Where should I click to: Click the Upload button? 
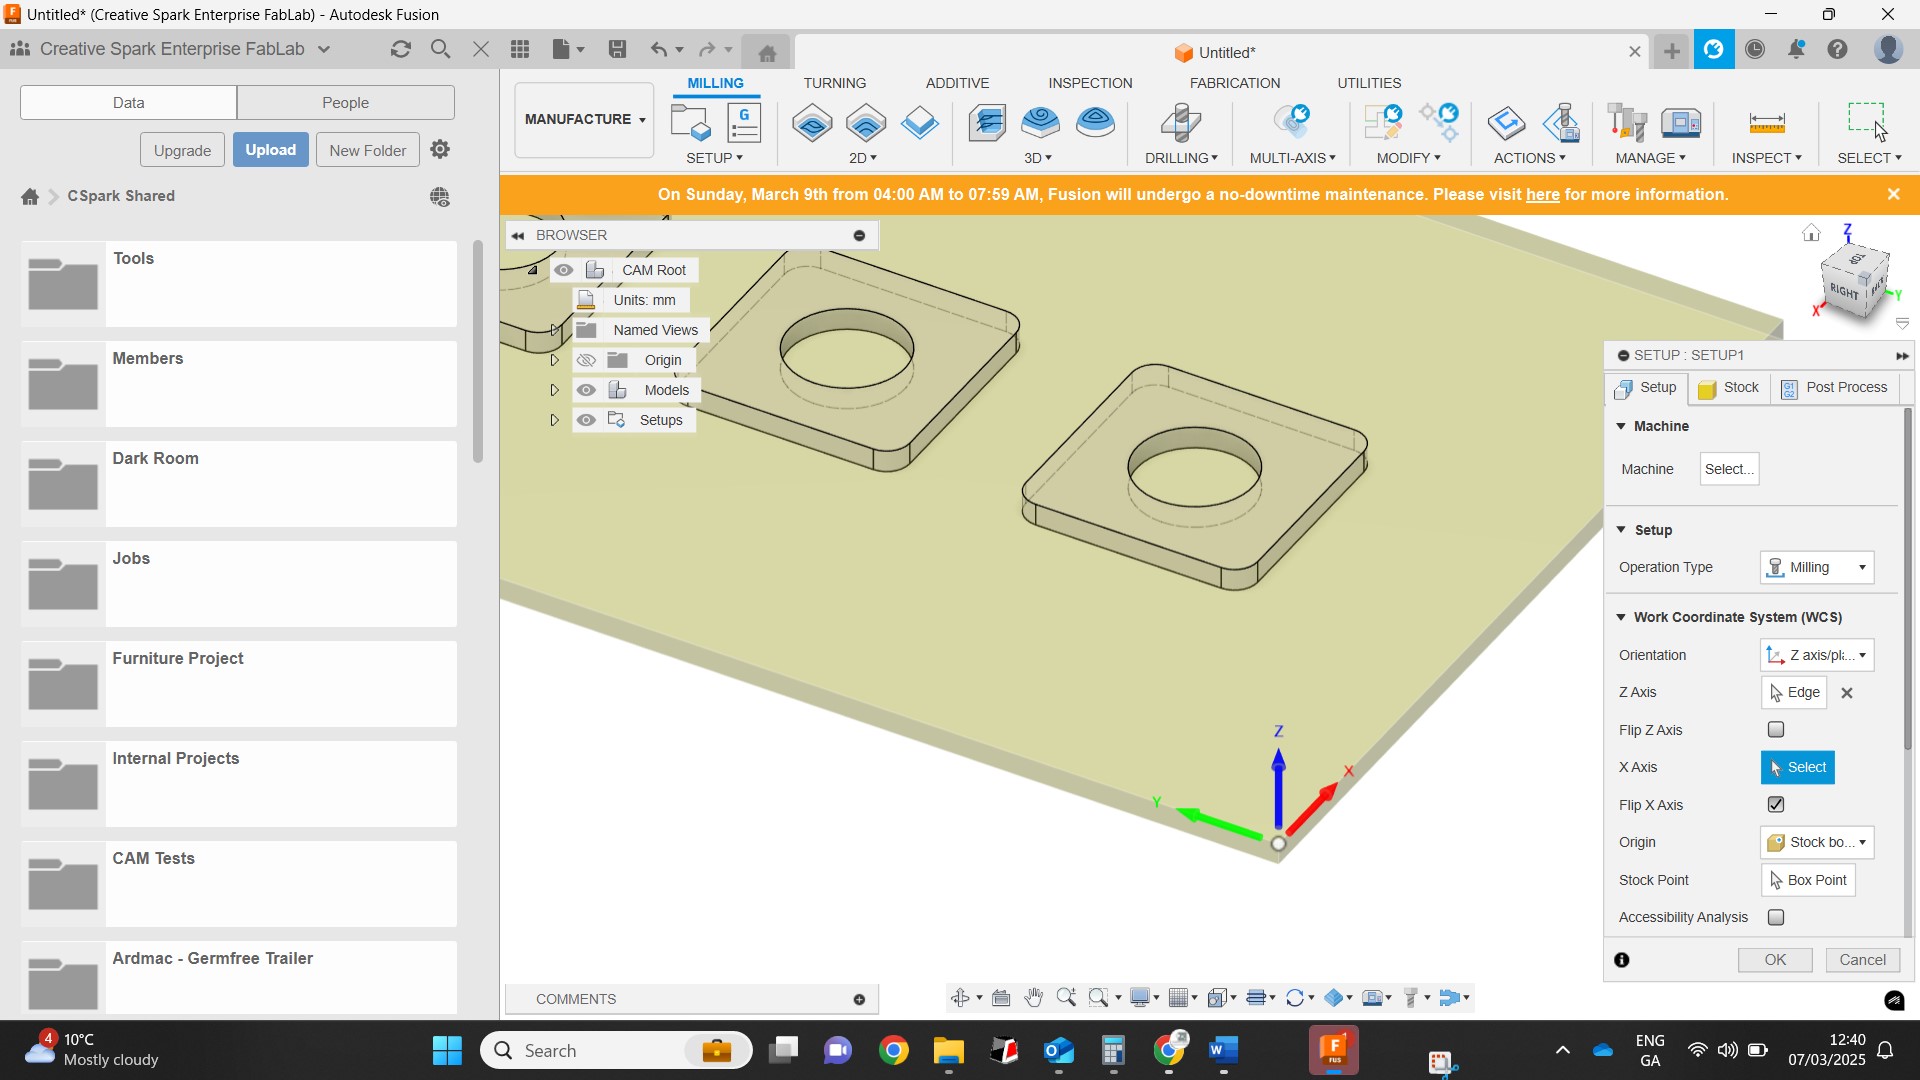point(271,150)
